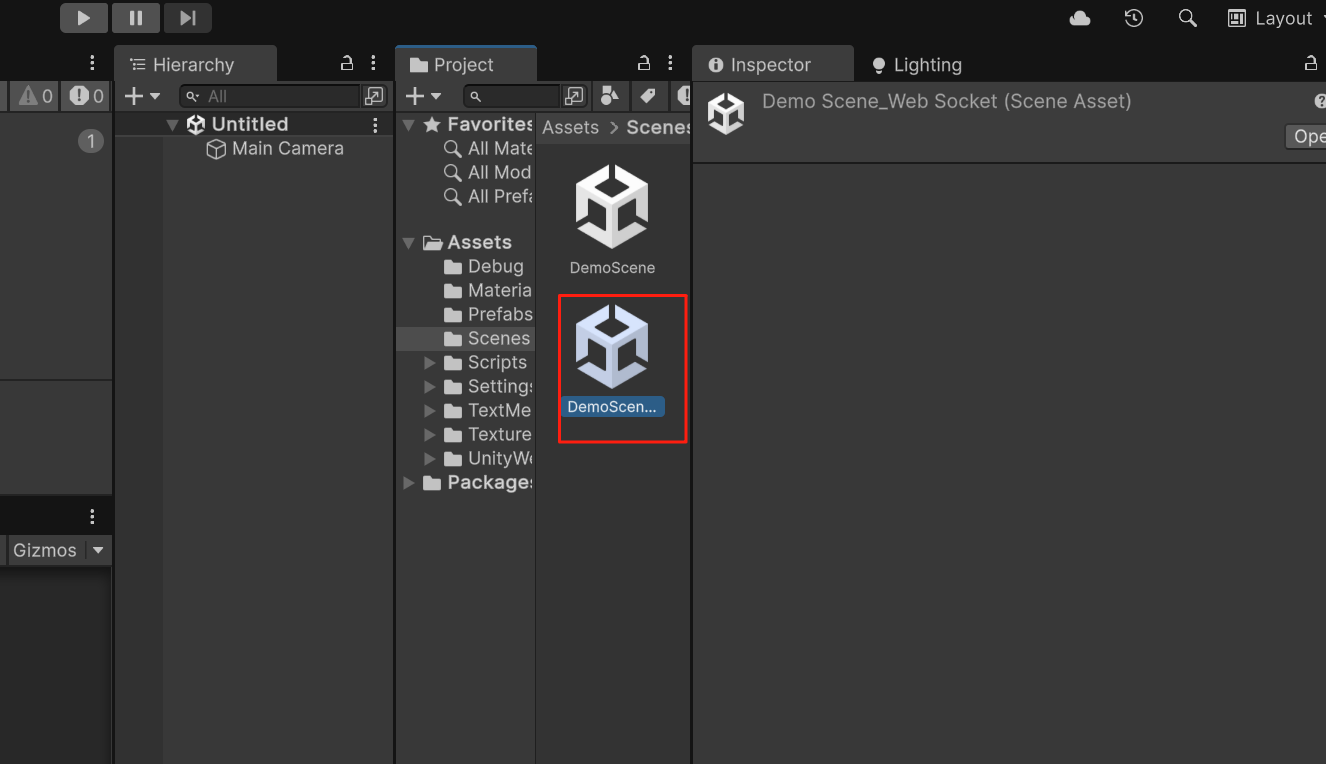The image size is (1326, 764).
Task: Switch to the Project tab
Action: (466, 64)
